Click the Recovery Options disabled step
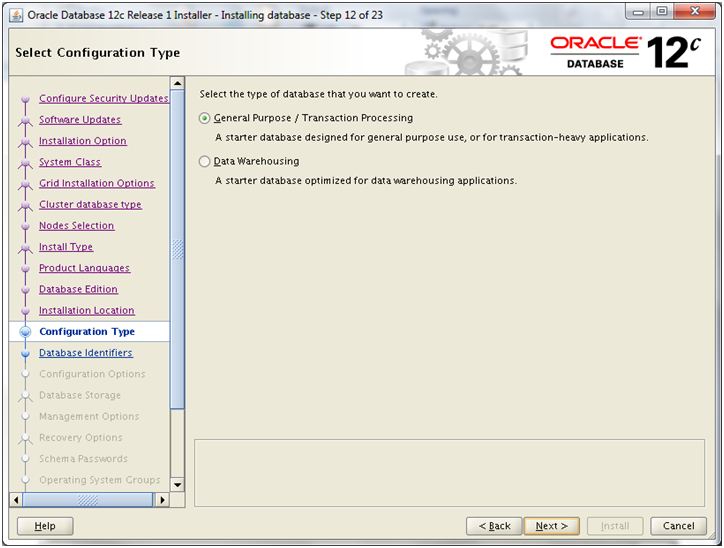The image size is (724, 548). click(x=81, y=438)
